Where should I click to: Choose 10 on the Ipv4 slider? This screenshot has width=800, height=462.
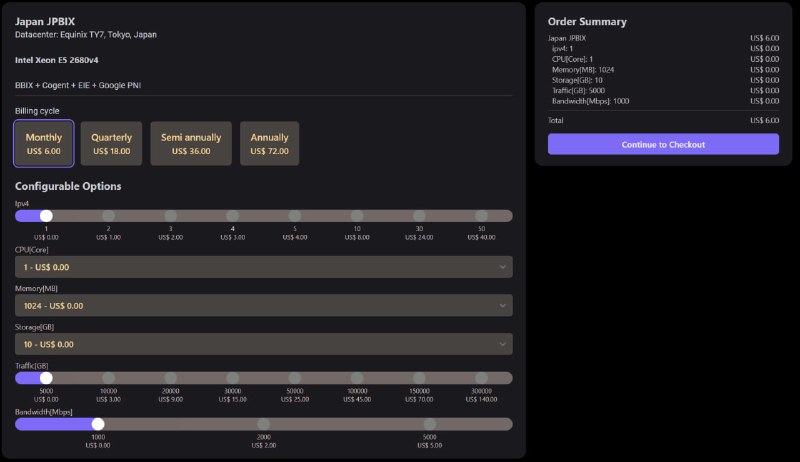(x=357, y=216)
